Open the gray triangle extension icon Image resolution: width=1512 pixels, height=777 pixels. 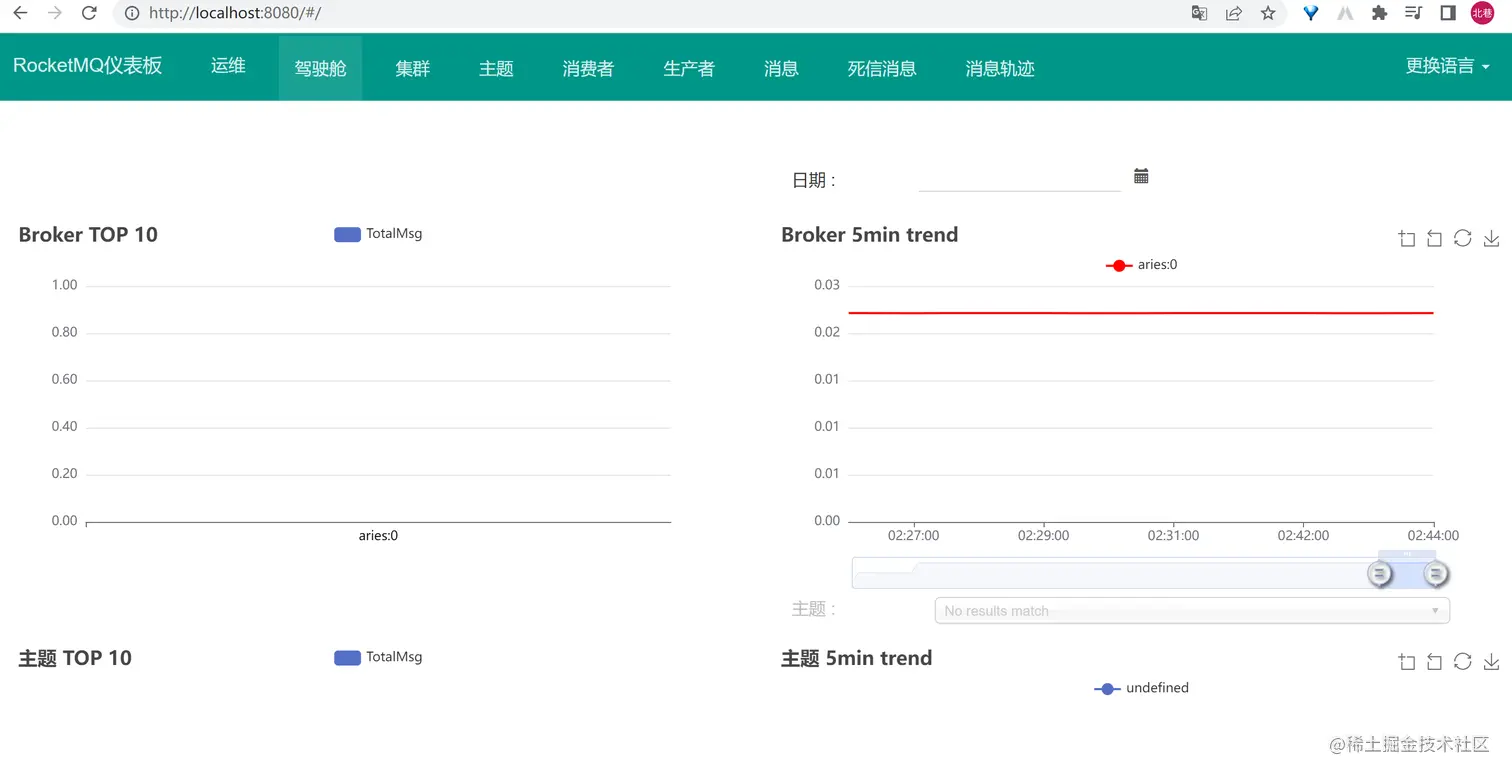[1345, 13]
